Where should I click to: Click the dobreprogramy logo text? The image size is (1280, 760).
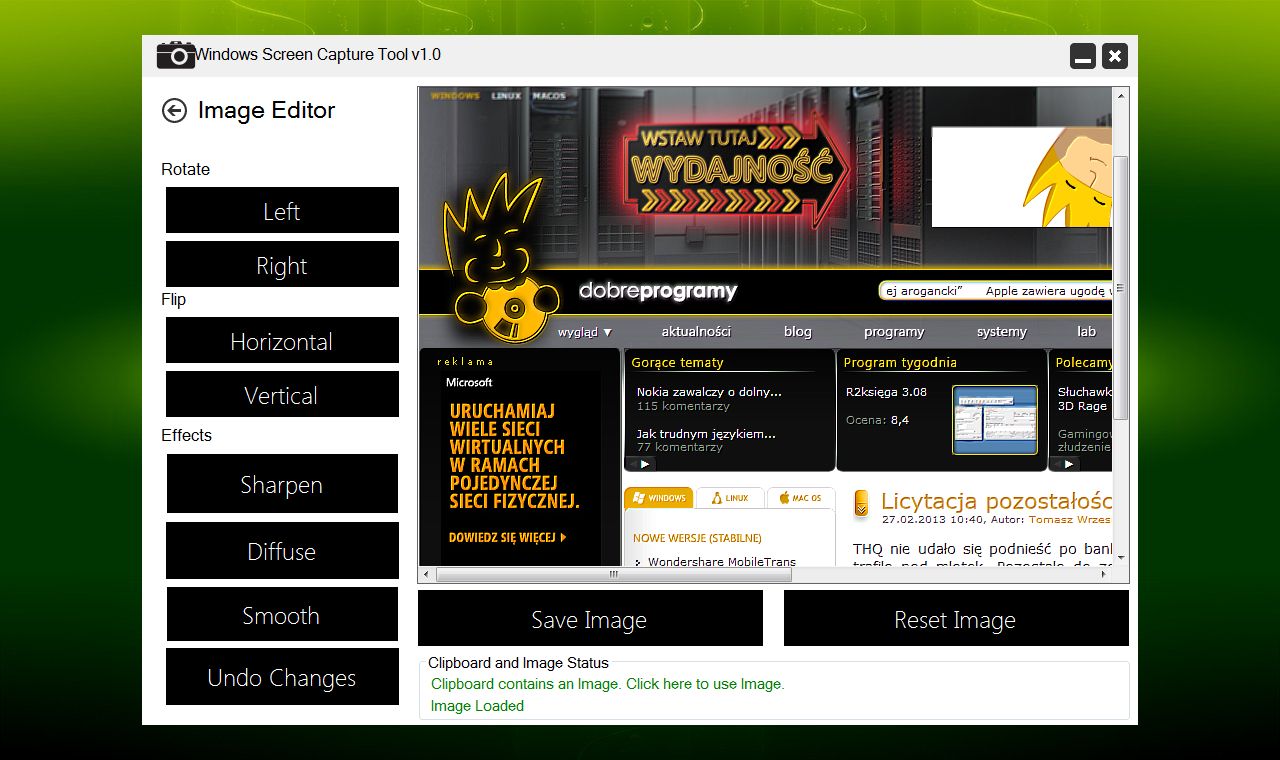[658, 292]
